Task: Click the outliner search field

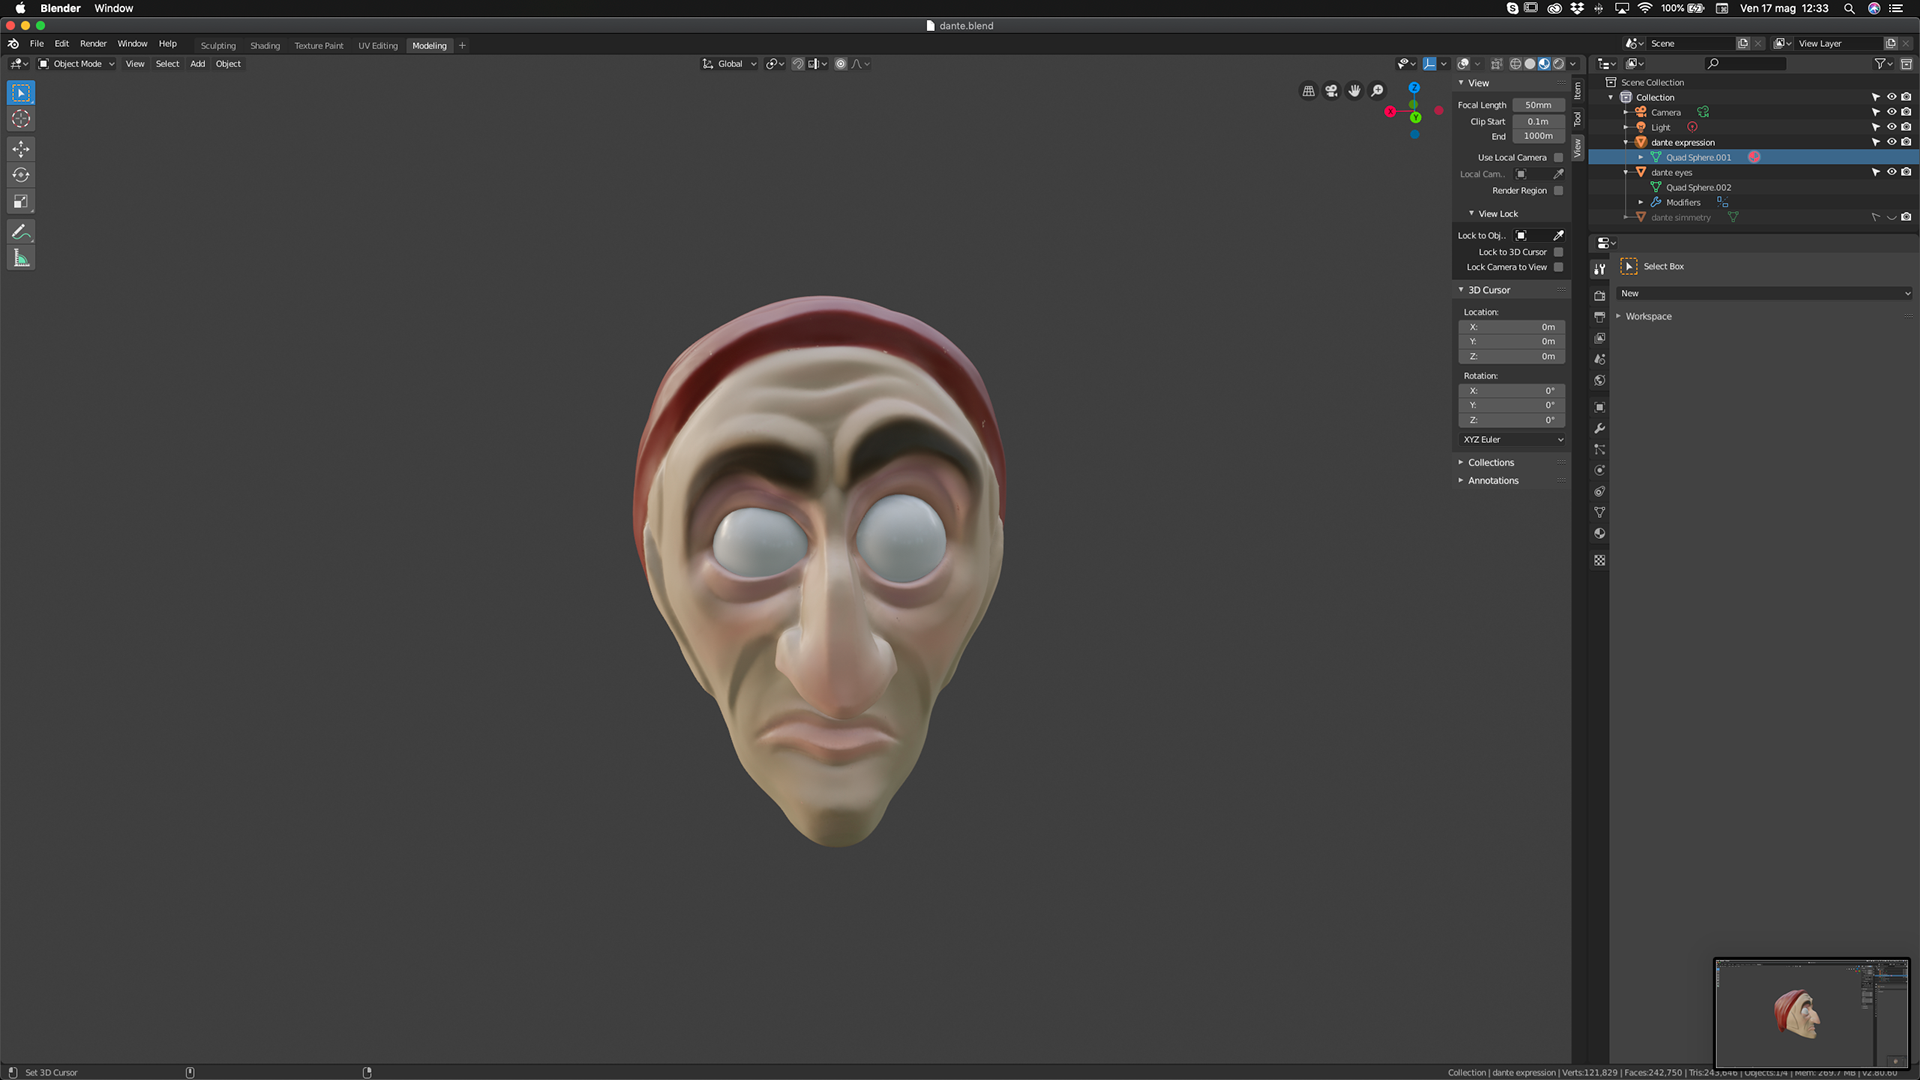Action: (x=1745, y=64)
